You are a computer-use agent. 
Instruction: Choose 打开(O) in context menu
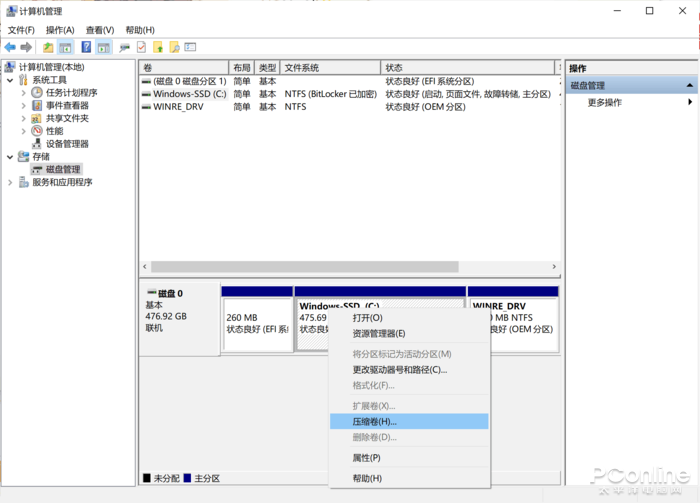coord(409,318)
